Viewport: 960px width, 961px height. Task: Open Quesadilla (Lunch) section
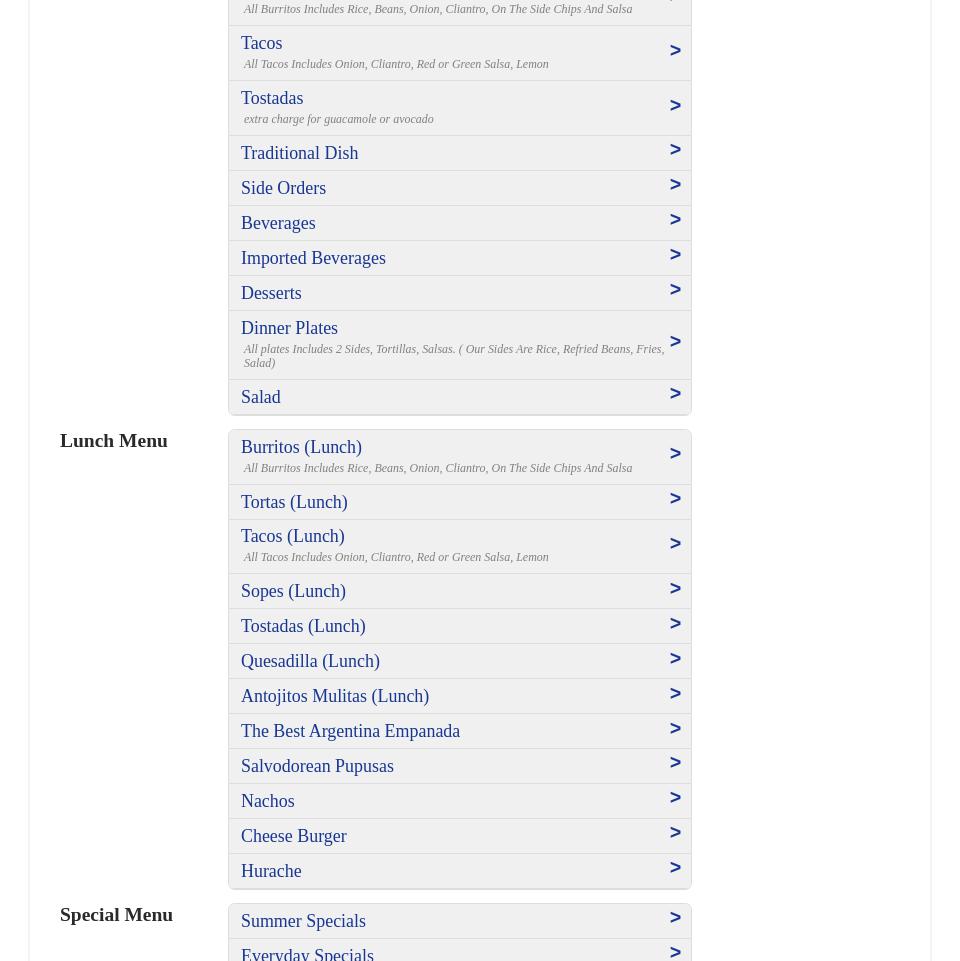click(x=310, y=661)
